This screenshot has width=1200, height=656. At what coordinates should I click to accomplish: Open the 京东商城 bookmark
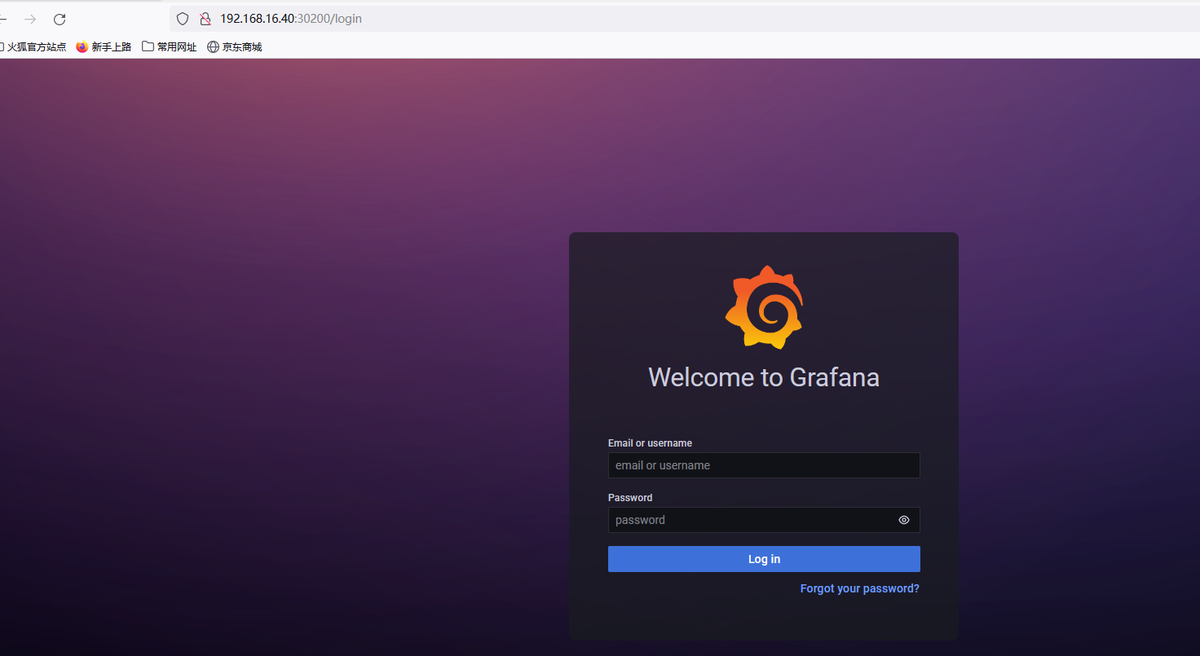[234, 47]
